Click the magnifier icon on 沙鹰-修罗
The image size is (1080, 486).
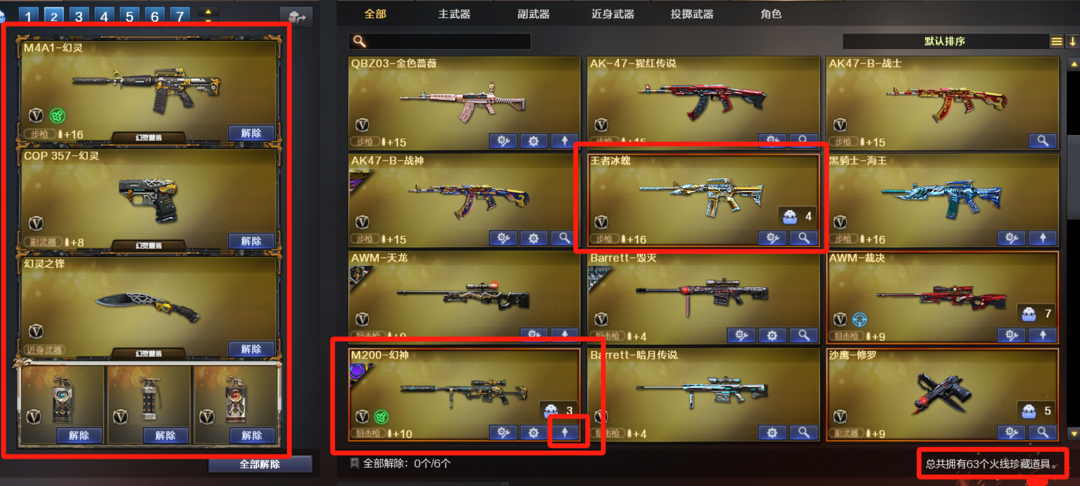coord(1043,432)
